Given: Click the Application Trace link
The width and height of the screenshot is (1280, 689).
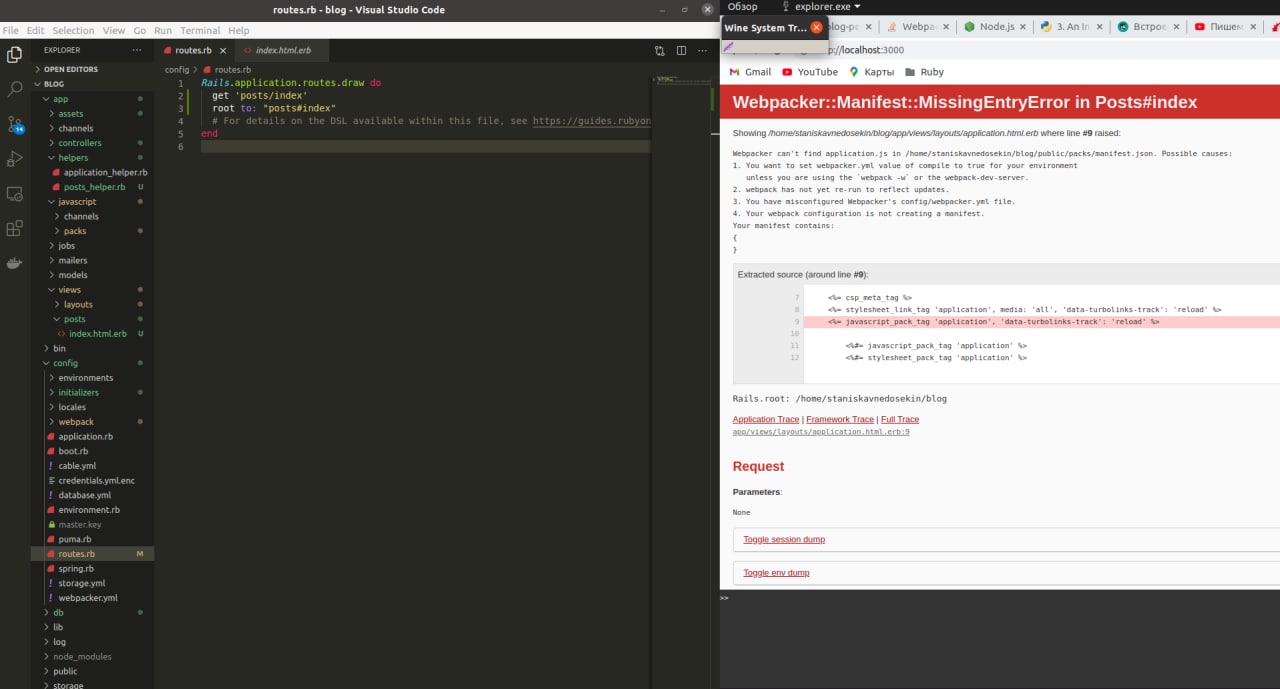Looking at the screenshot, I should coord(766,419).
